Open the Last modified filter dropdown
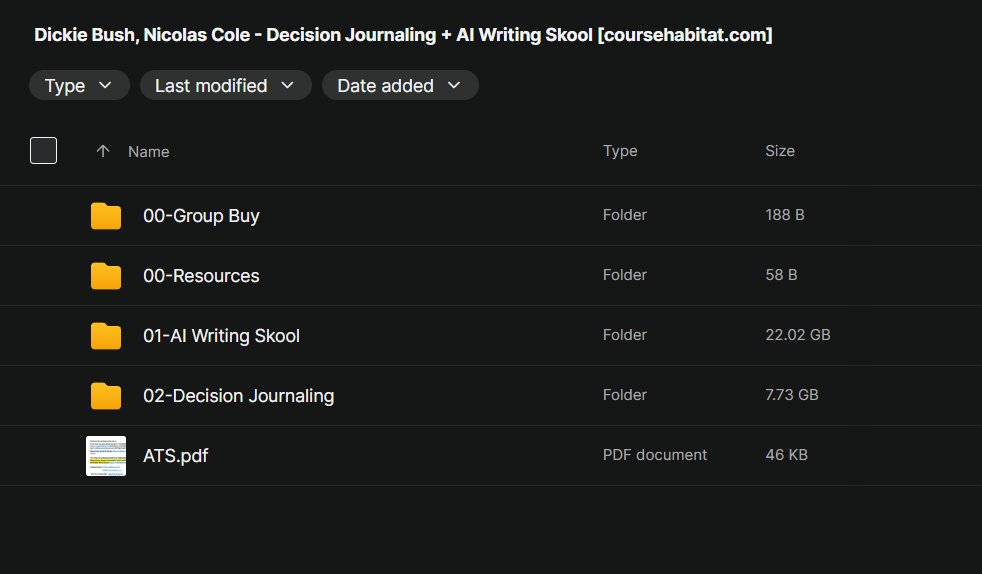Image resolution: width=982 pixels, height=574 pixels. coord(226,85)
